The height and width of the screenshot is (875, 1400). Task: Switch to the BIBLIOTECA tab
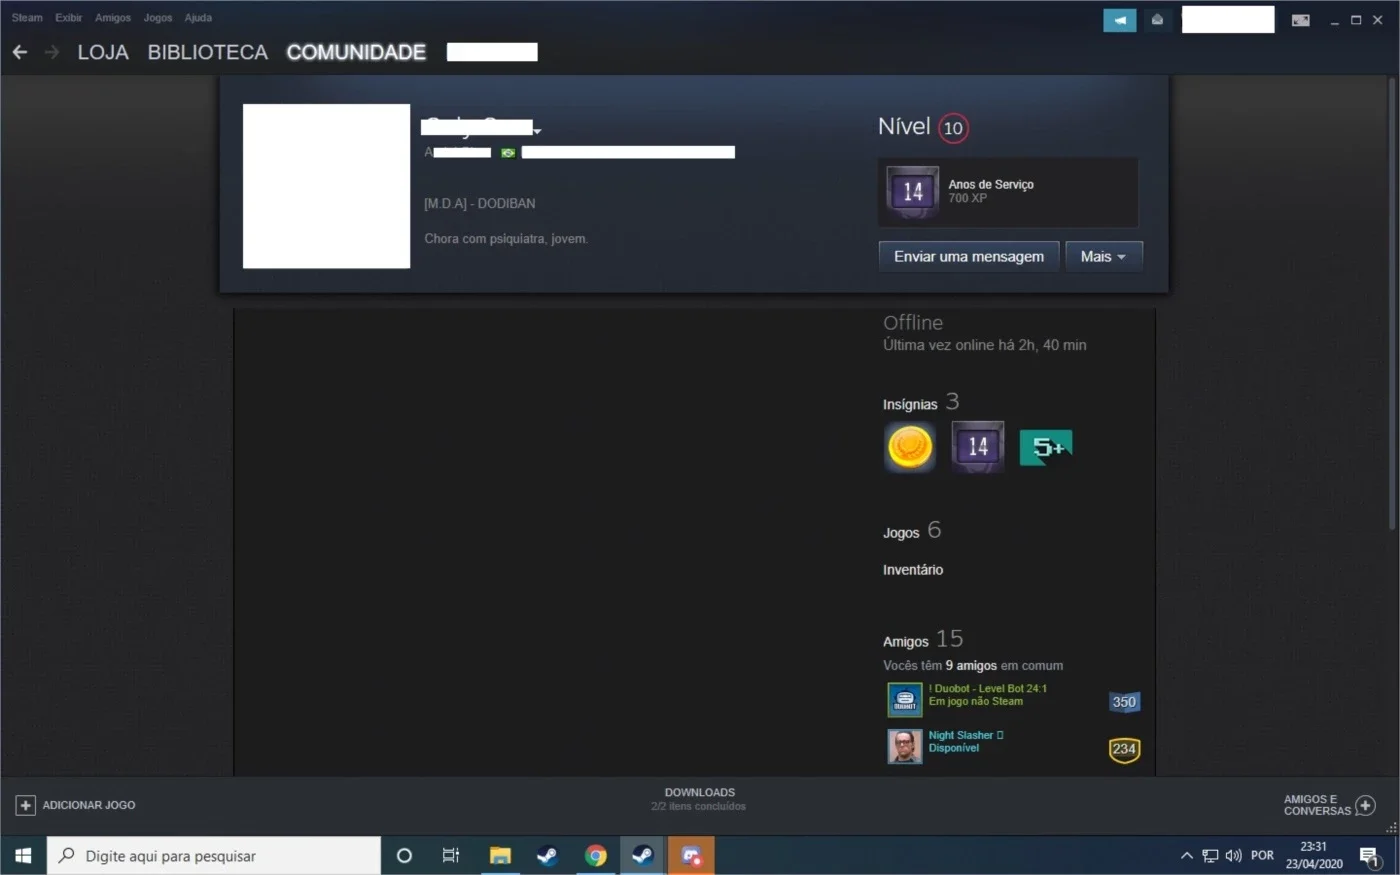coord(208,52)
